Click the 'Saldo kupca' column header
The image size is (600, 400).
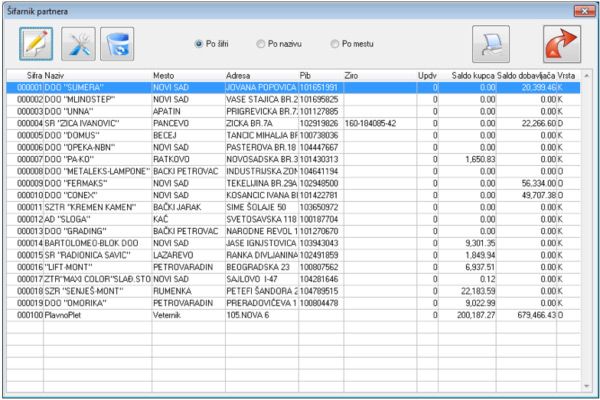click(x=468, y=76)
